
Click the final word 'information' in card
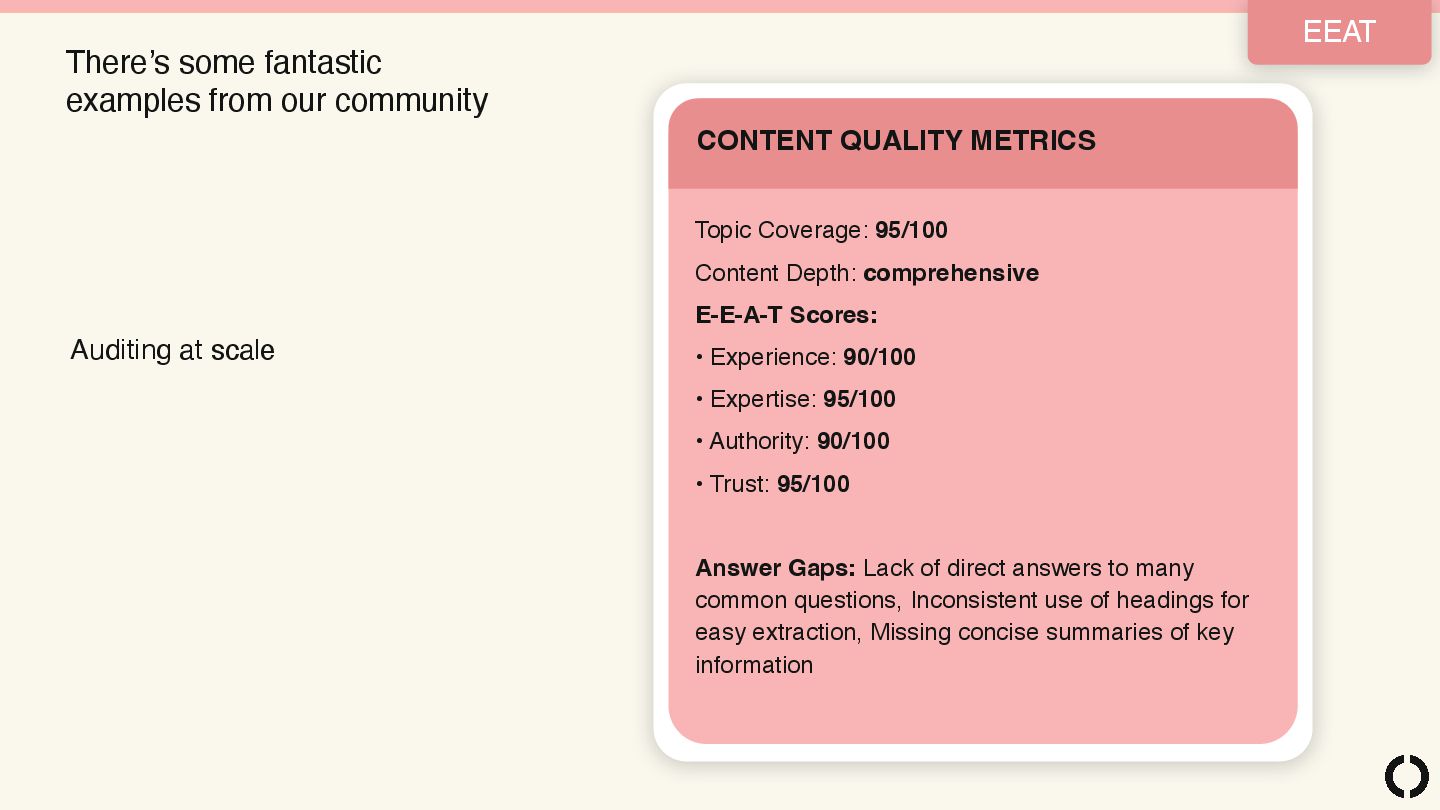(754, 665)
